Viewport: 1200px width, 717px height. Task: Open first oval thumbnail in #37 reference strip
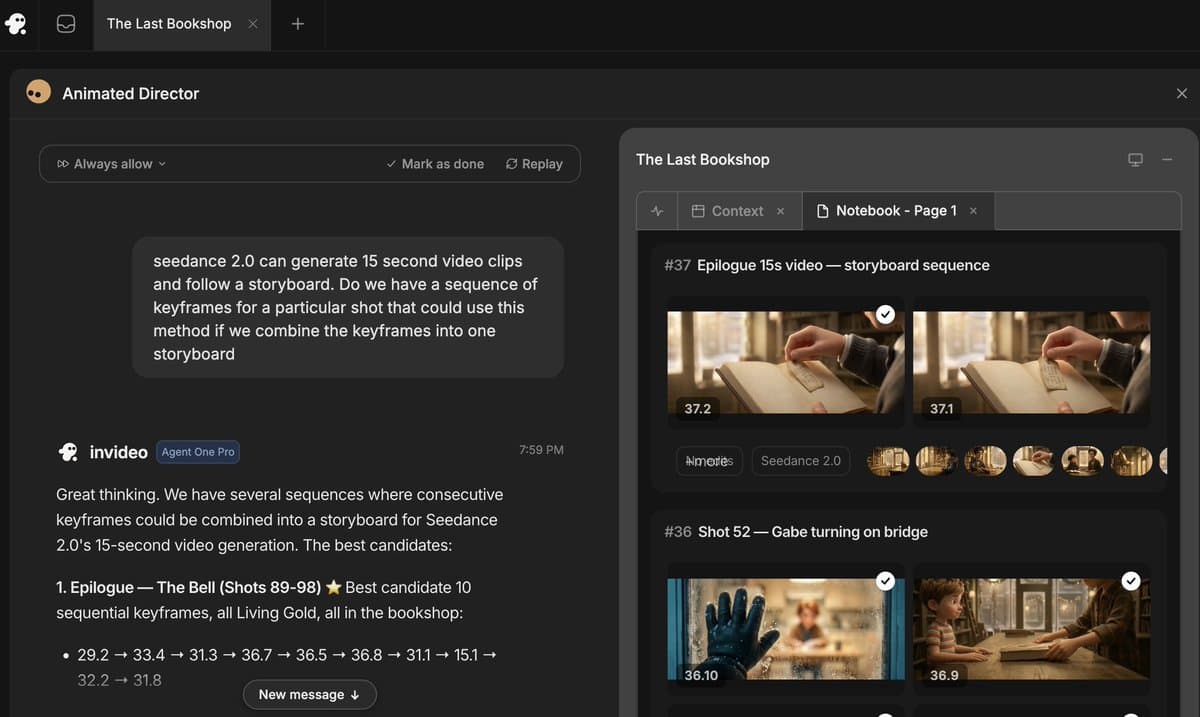(887, 460)
